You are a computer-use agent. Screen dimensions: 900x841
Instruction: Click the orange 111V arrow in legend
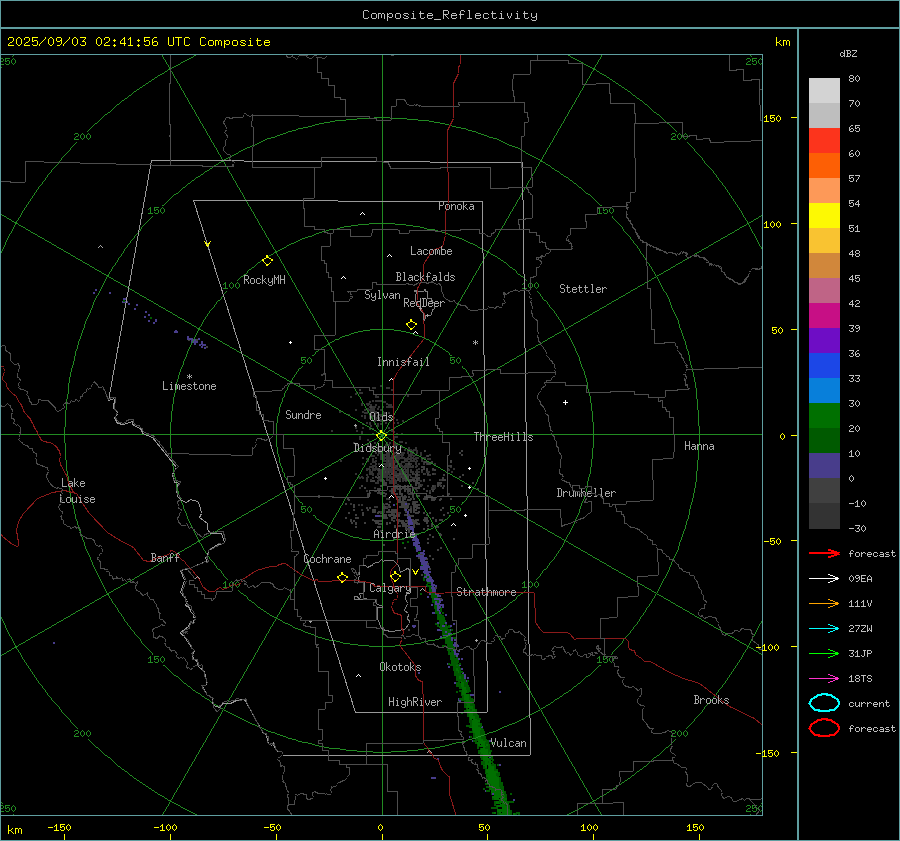pos(824,603)
